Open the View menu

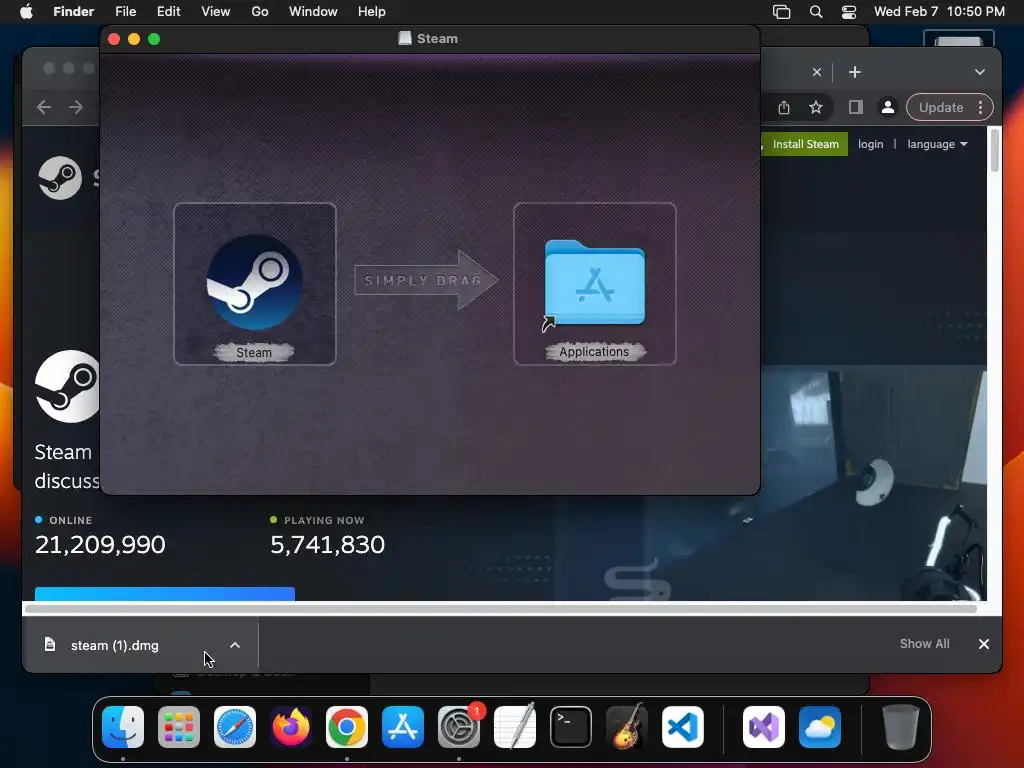216,12
